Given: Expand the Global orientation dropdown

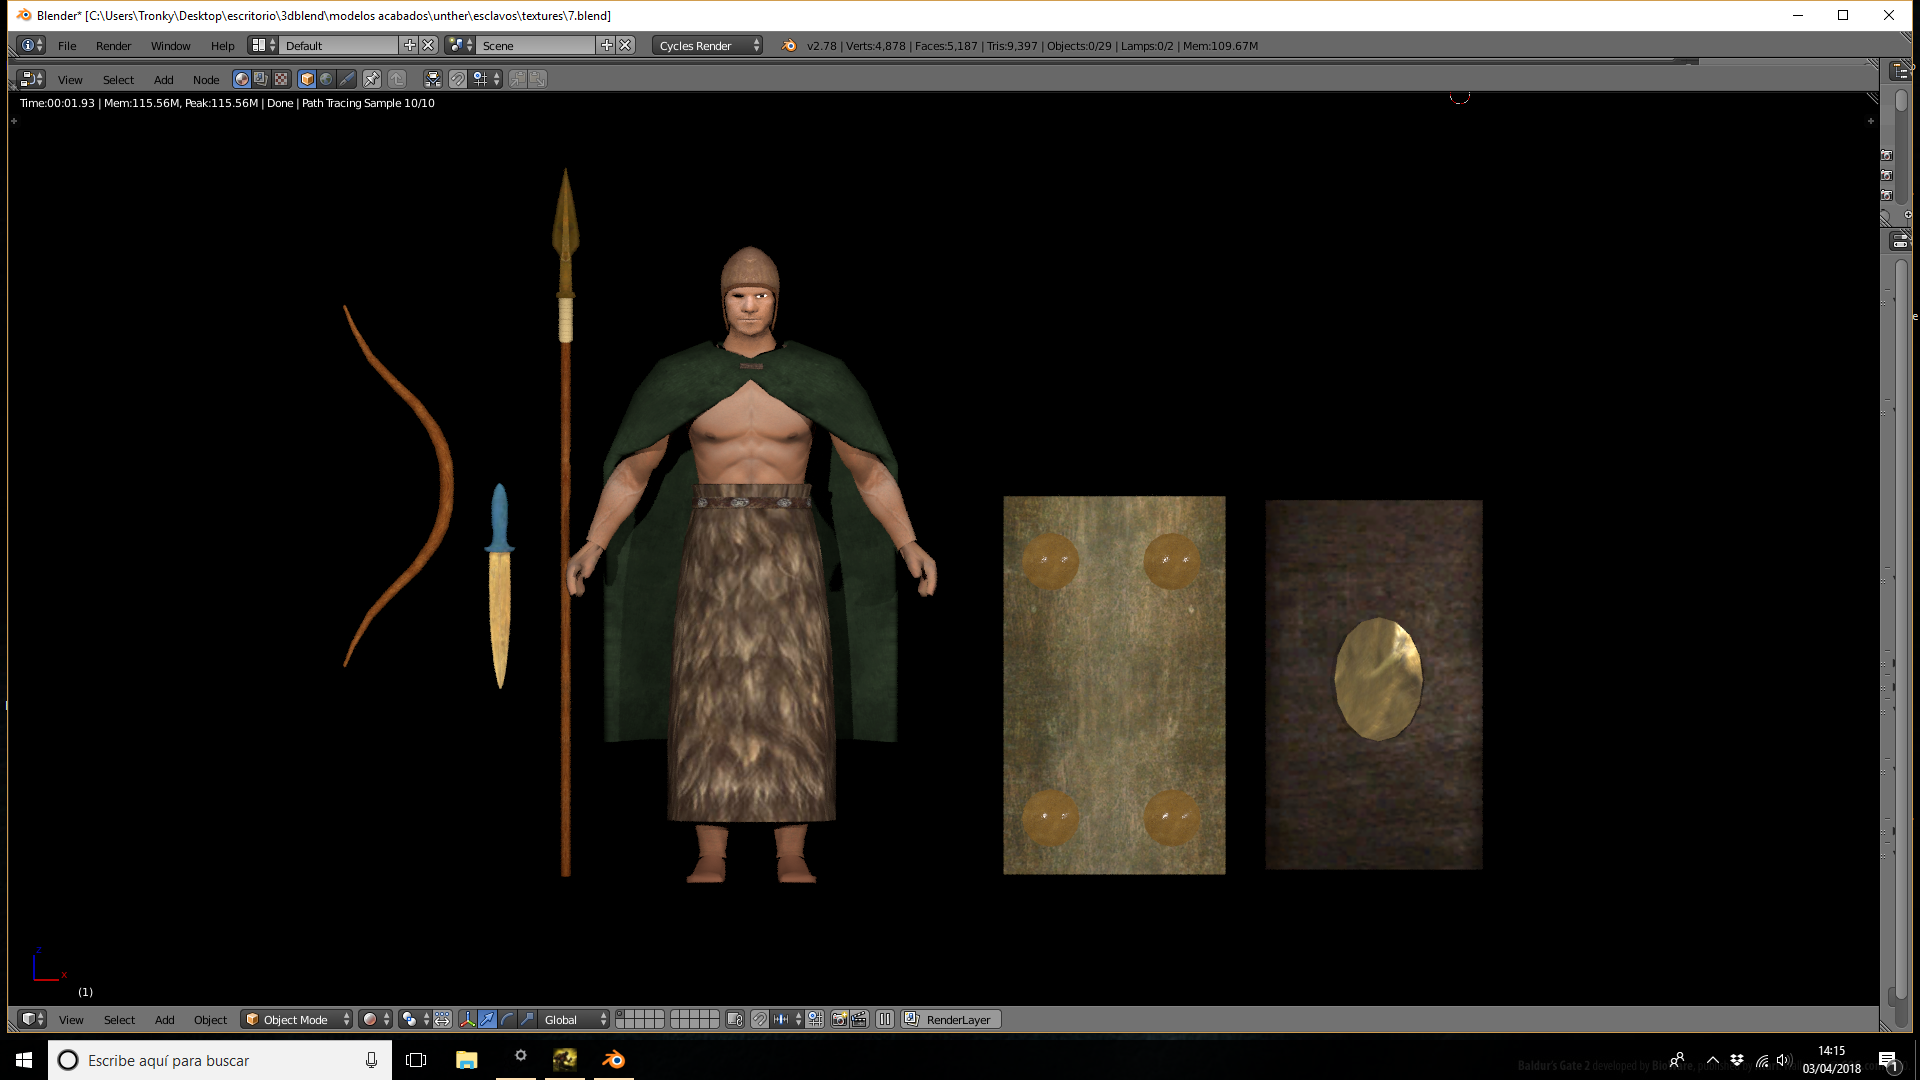Looking at the screenshot, I should click(x=575, y=1019).
